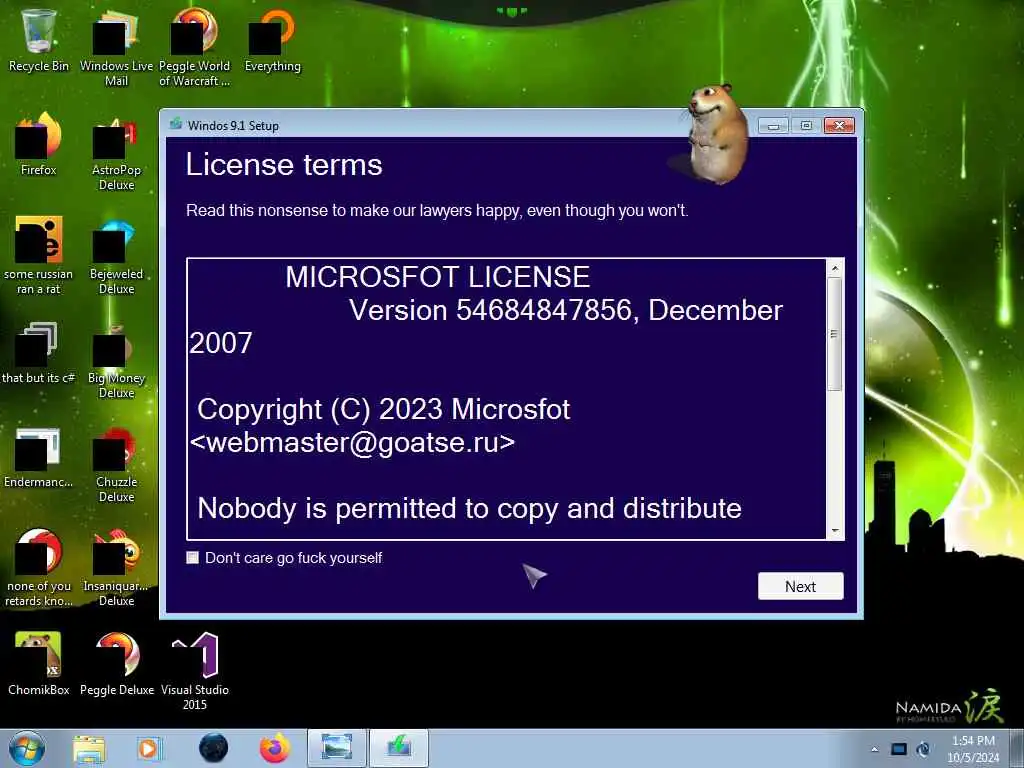Select Peggle World of Warcraft desktop icon

(194, 47)
